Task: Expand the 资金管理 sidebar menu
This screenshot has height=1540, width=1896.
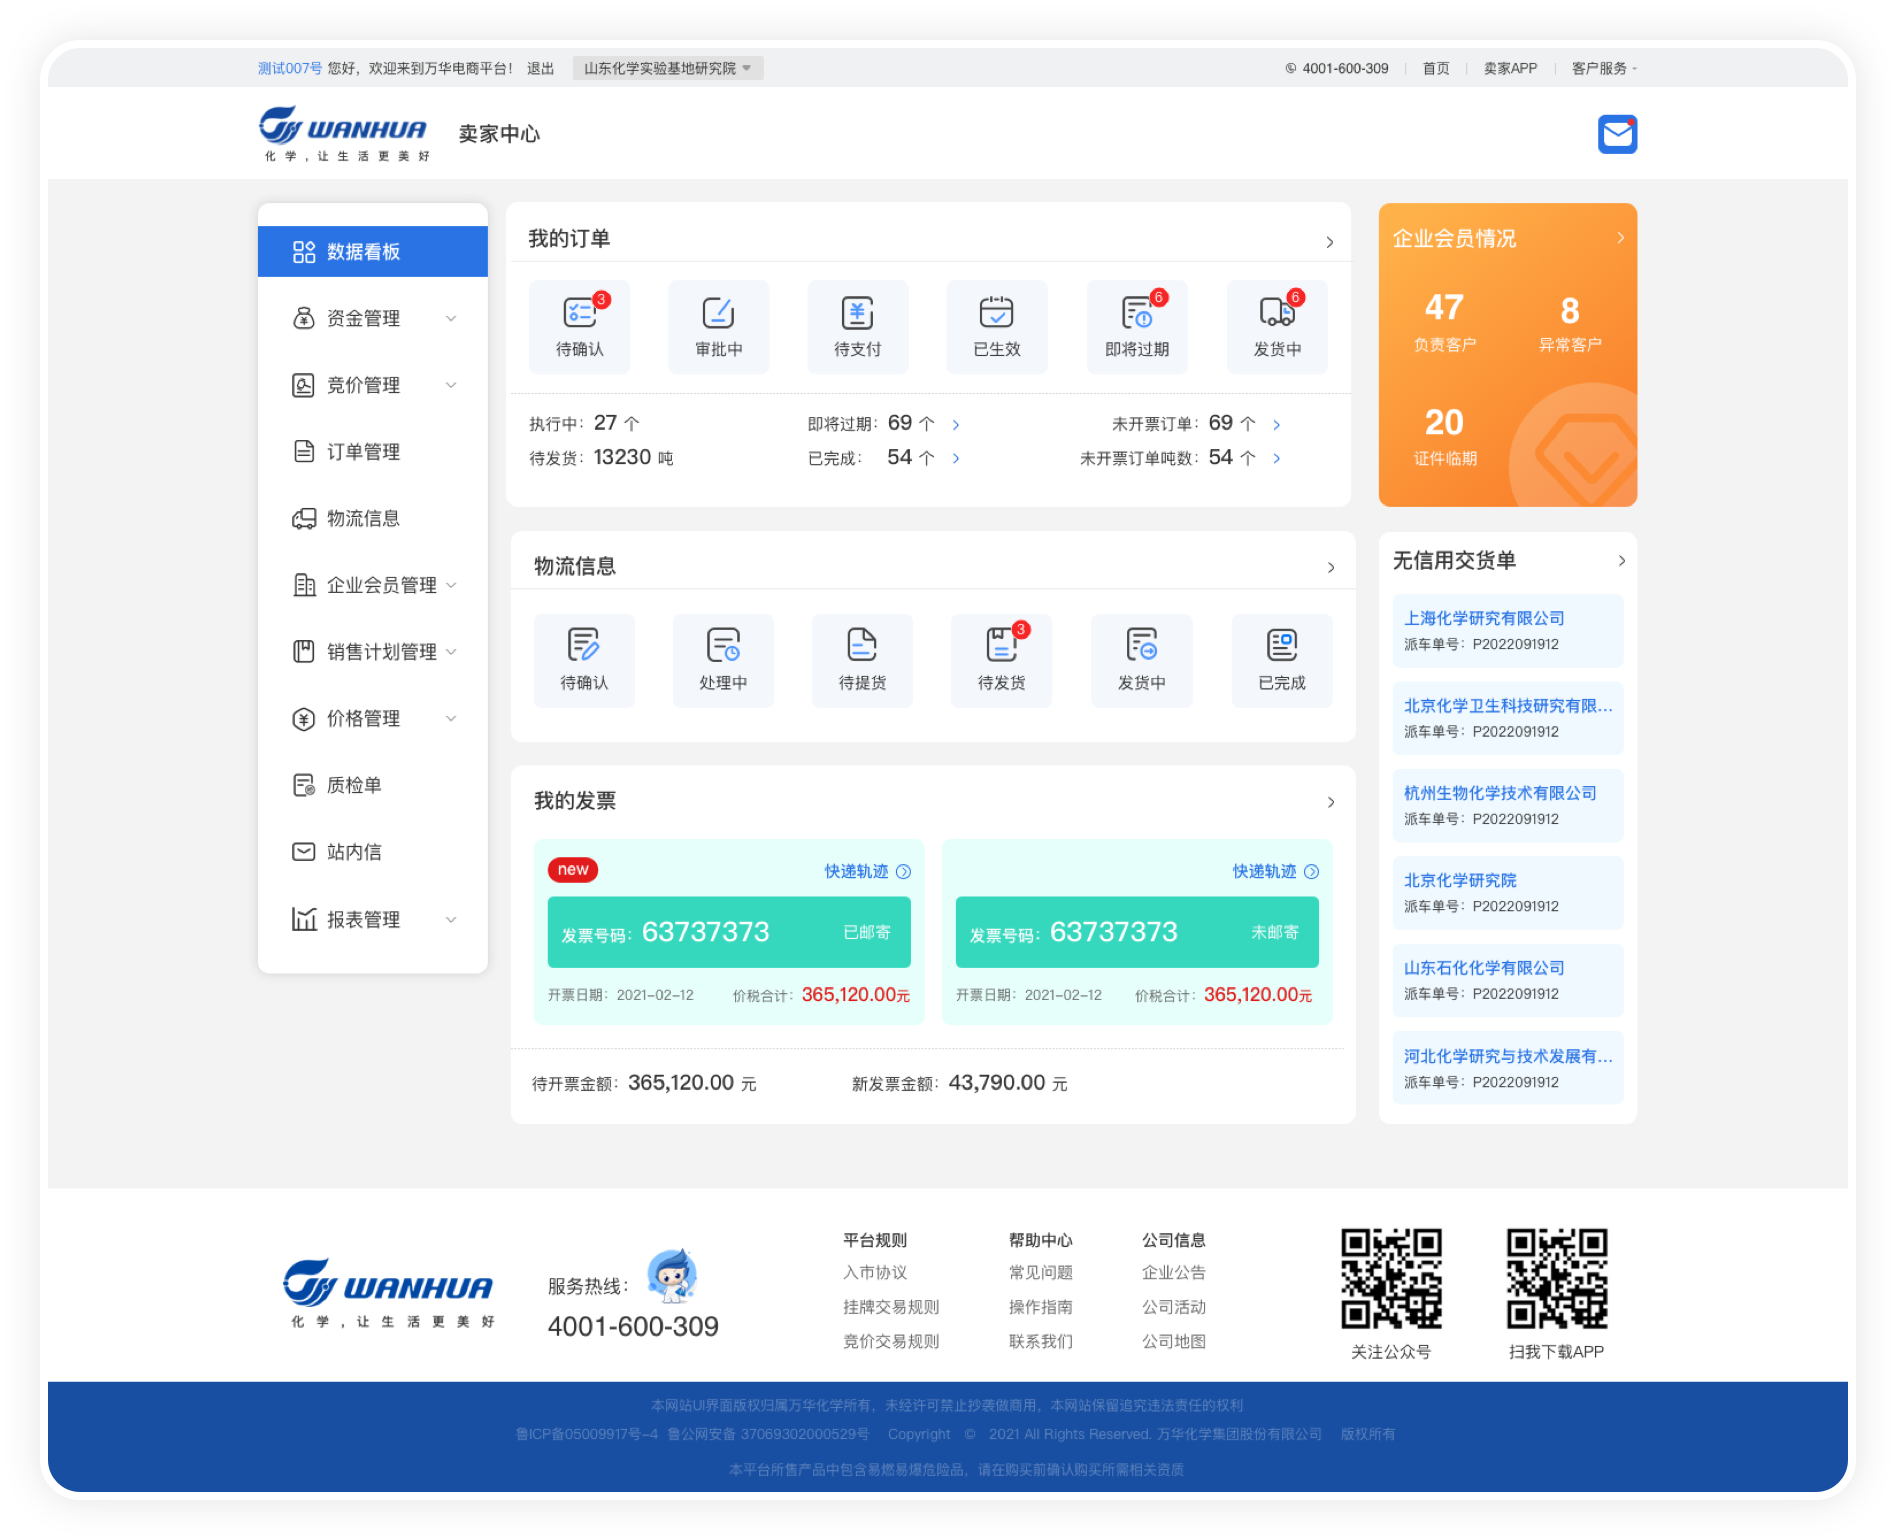Action: pos(373,318)
